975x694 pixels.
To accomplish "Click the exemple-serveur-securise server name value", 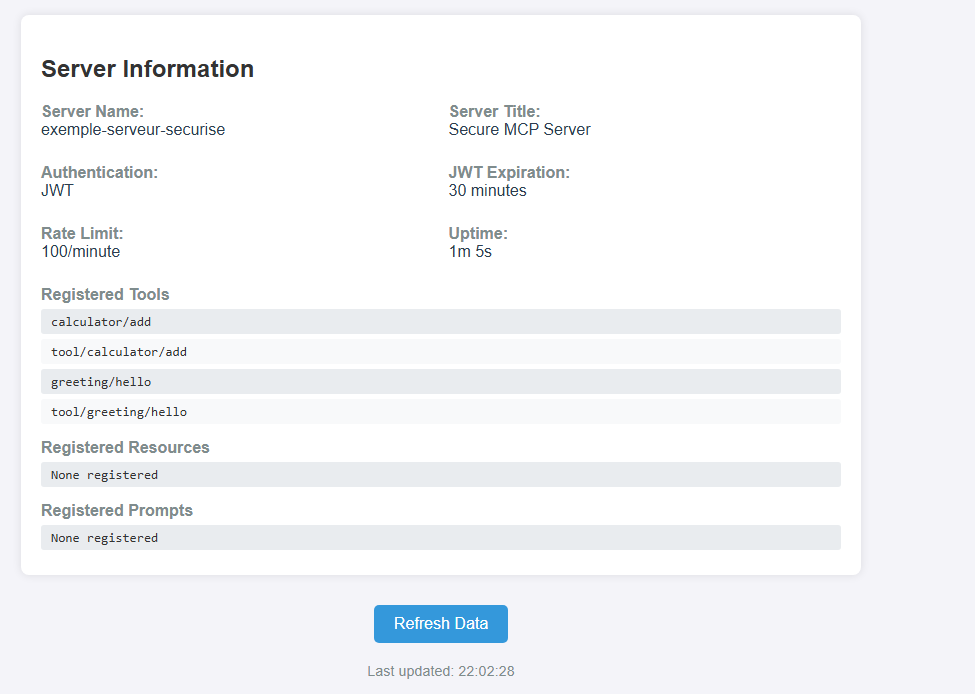I will 133,129.
